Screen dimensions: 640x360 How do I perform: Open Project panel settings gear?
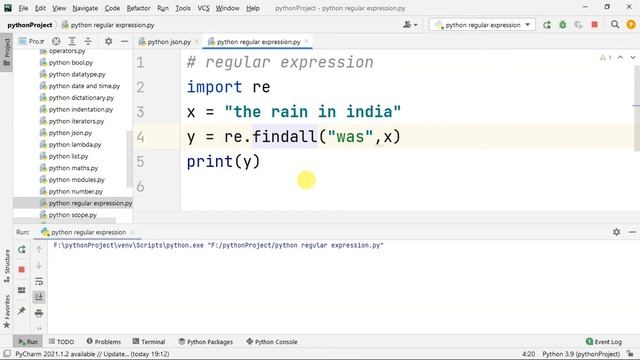(109, 41)
